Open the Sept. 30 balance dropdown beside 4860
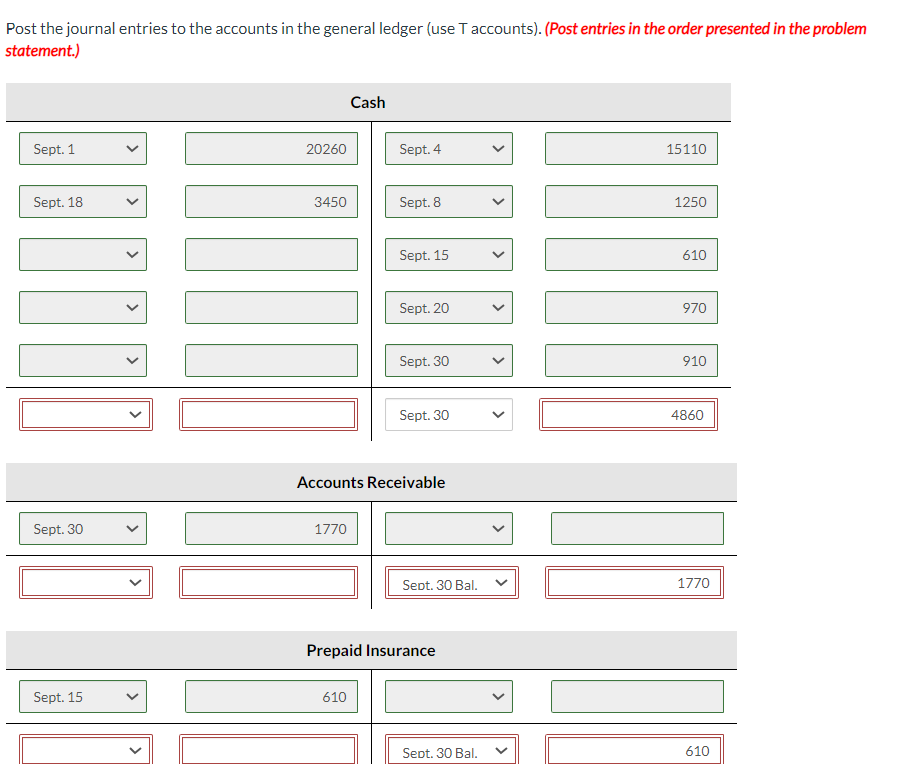The image size is (902, 764). point(449,415)
